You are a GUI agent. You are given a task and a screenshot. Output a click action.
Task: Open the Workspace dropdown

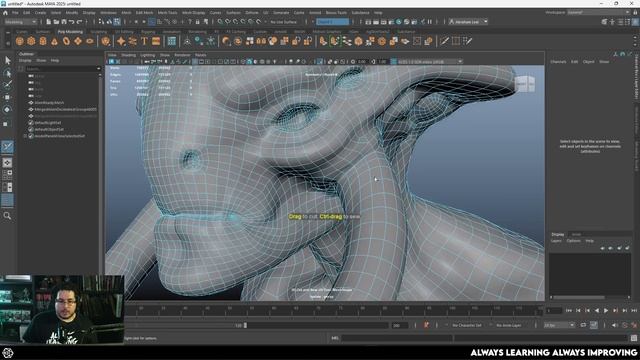pyautogui.click(x=598, y=13)
